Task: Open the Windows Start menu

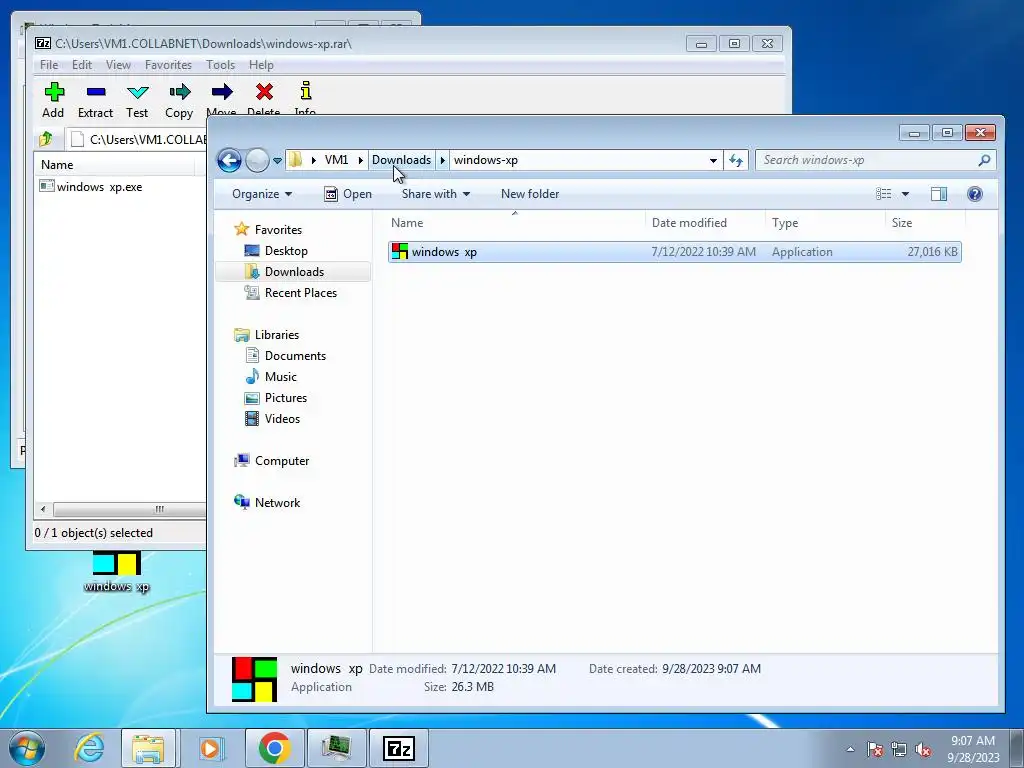Action: [27, 748]
